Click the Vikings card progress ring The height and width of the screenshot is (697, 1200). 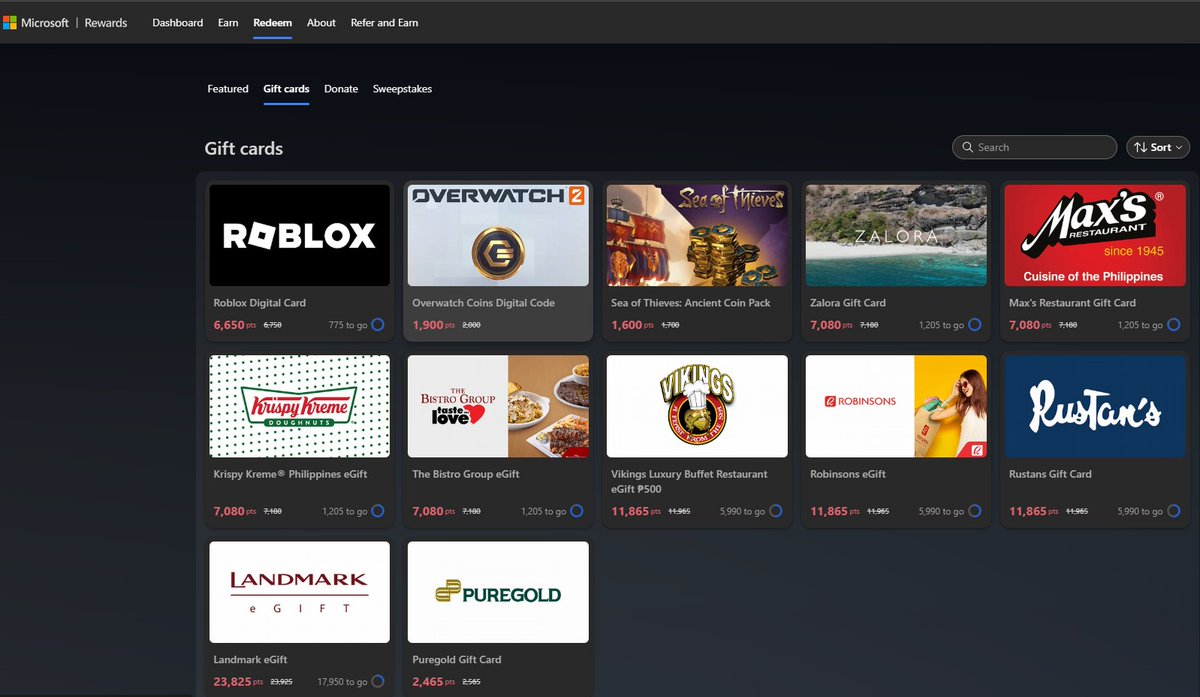click(x=775, y=511)
